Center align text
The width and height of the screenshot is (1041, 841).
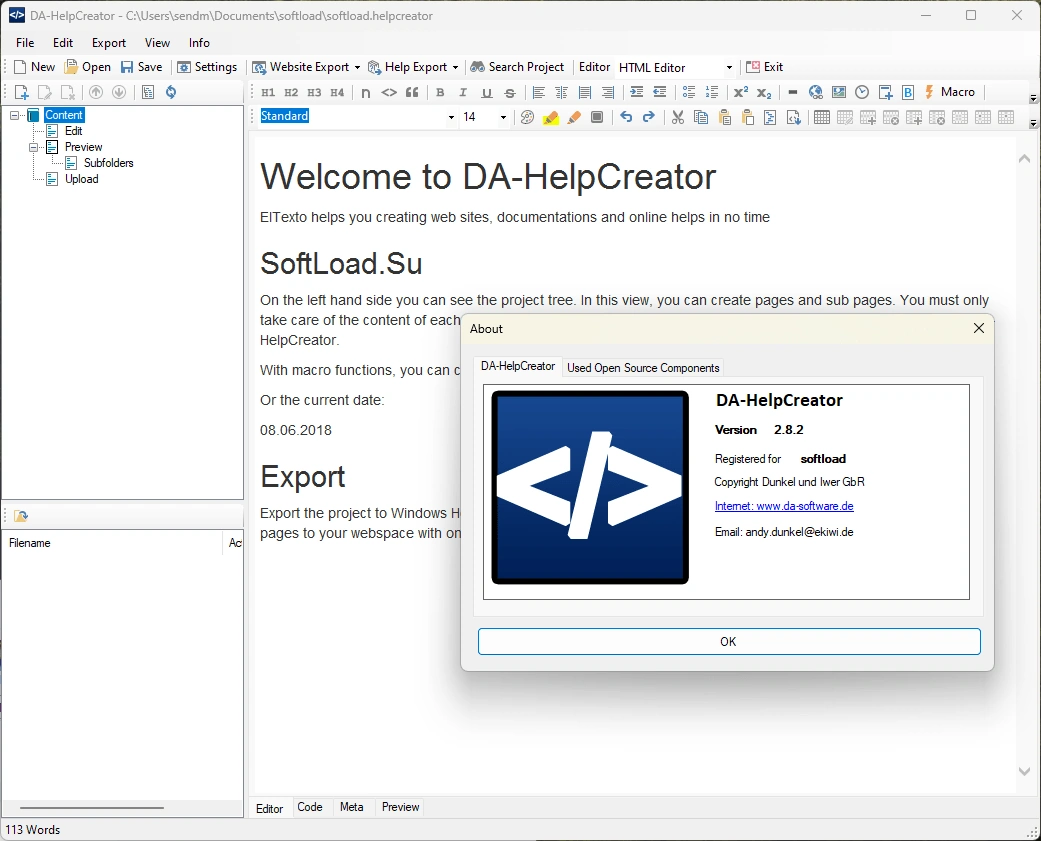[x=562, y=92]
